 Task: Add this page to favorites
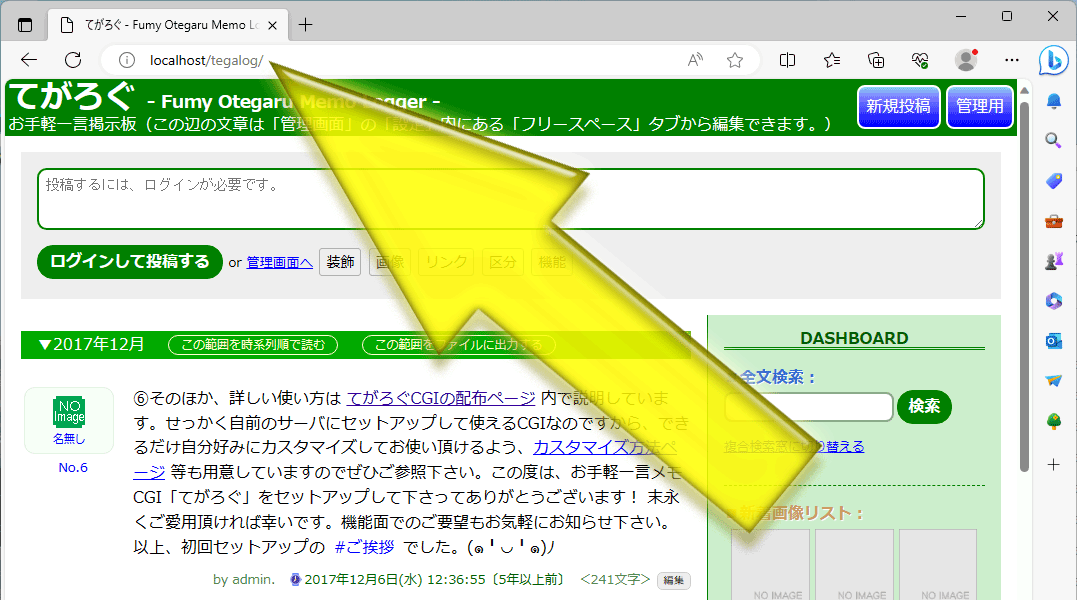(x=735, y=60)
